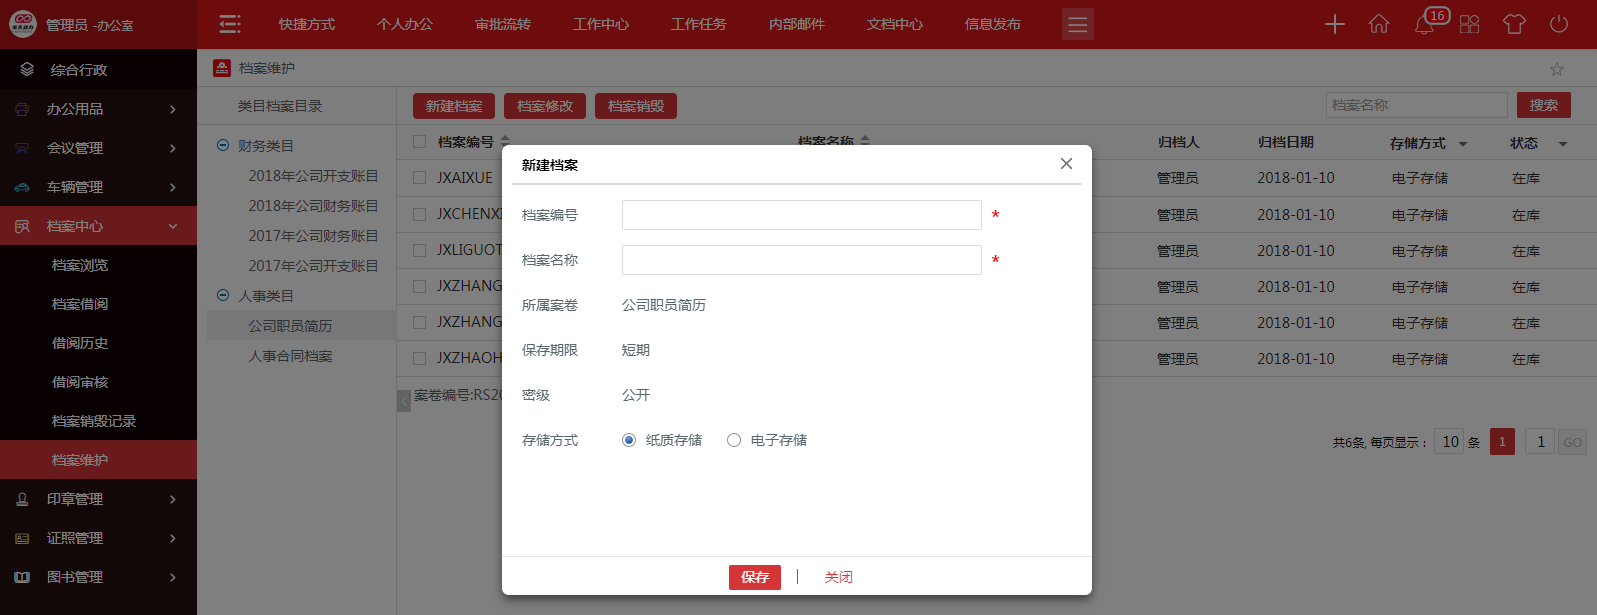Star the 档案维护 page as favorite
Image resolution: width=1597 pixels, height=615 pixels.
1556,69
